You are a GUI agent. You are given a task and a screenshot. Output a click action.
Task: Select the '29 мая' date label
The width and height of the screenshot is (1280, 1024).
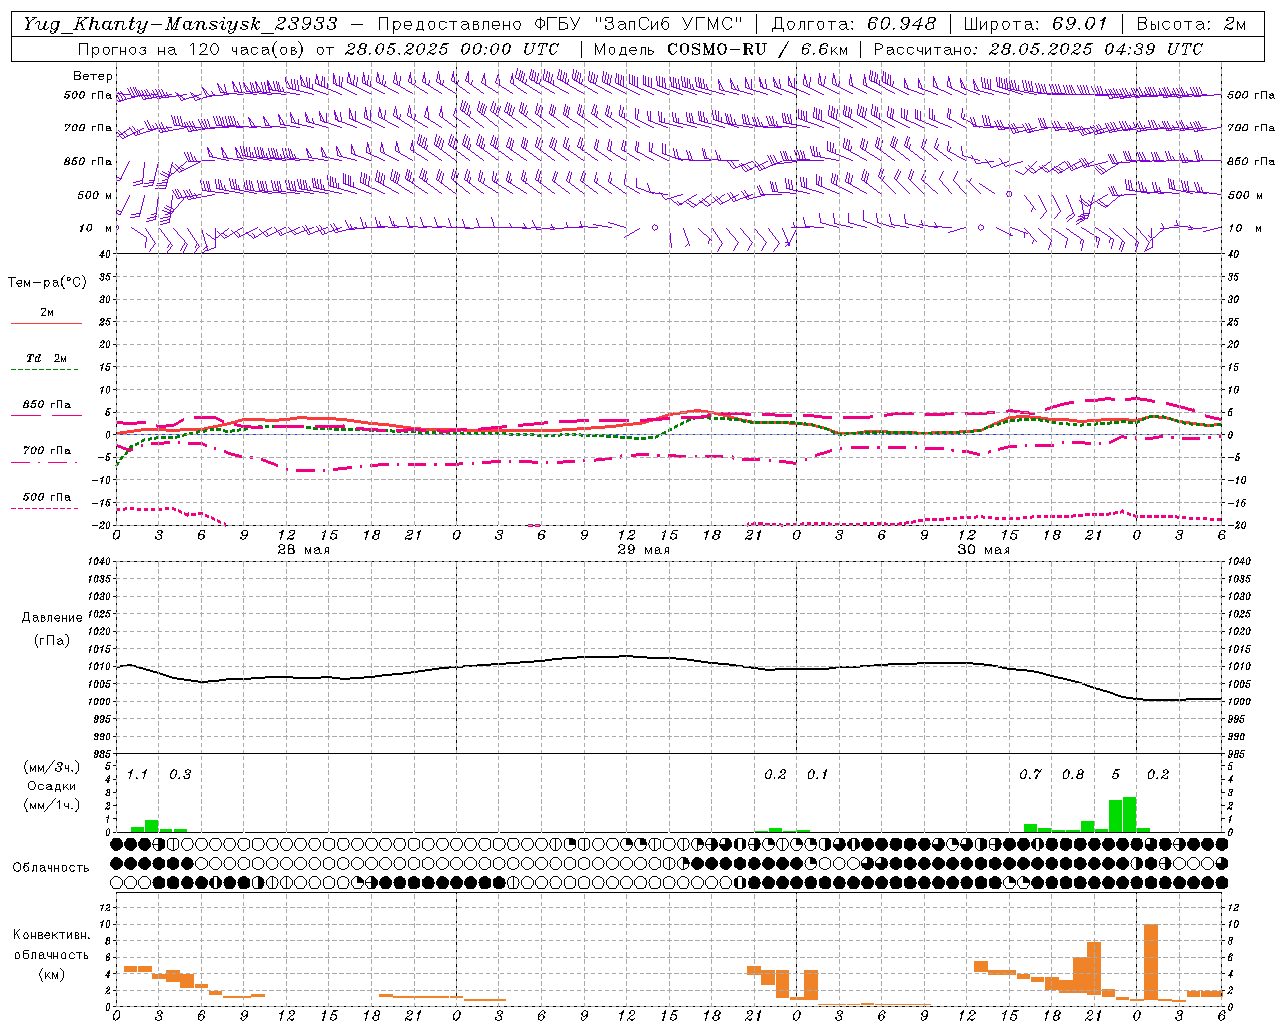tap(643, 550)
